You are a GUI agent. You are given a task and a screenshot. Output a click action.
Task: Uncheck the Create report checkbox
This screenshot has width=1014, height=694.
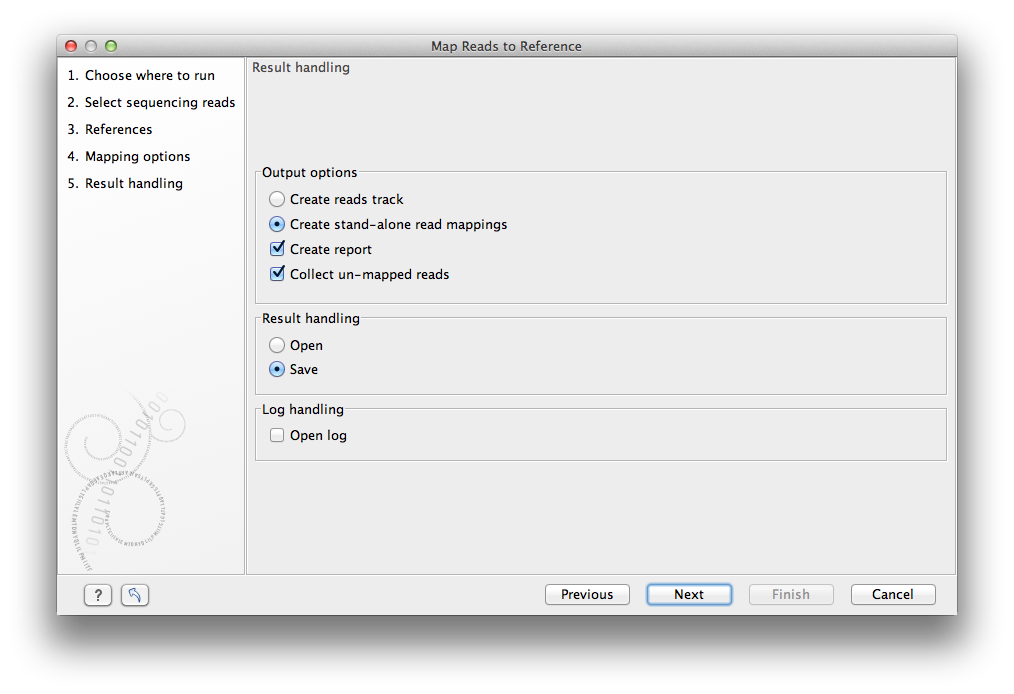[x=277, y=248]
